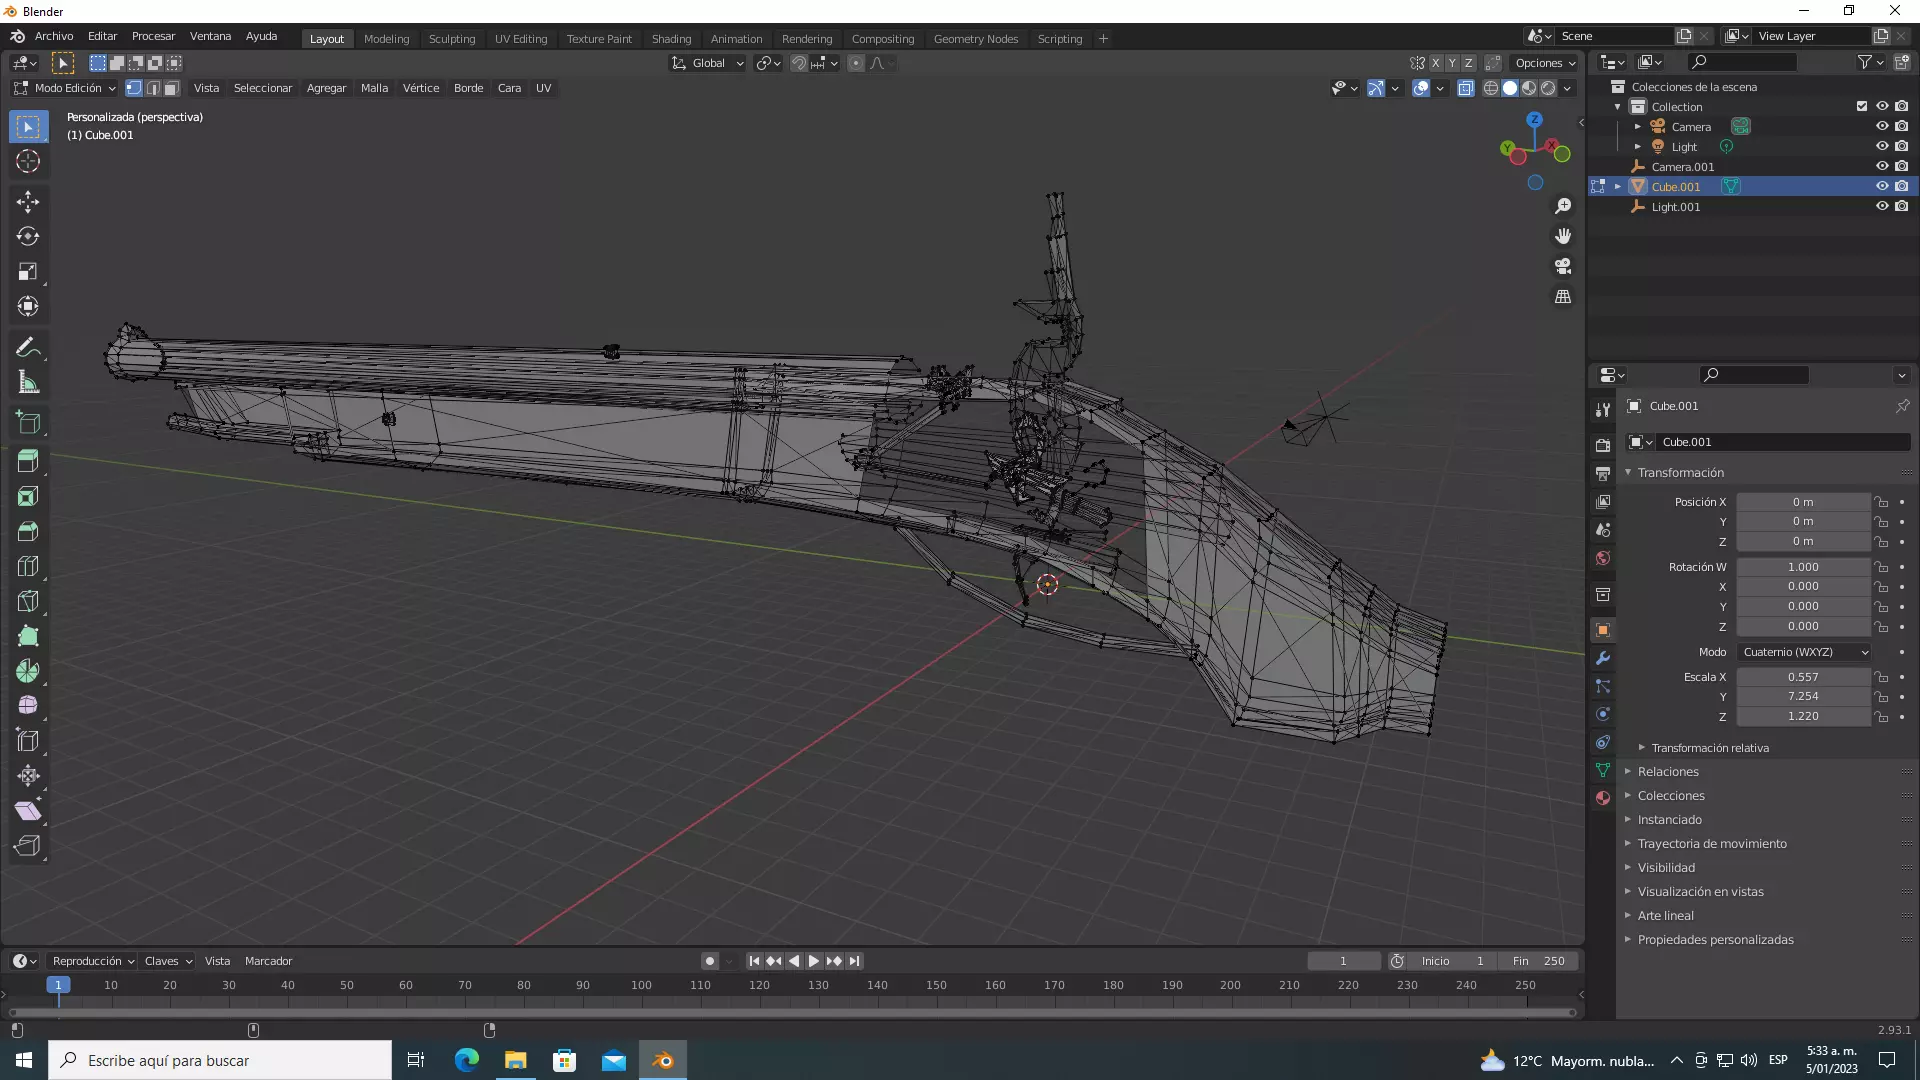Select the Loop Cut tool
Viewport: 1920px width, 1080px height.
tap(28, 567)
